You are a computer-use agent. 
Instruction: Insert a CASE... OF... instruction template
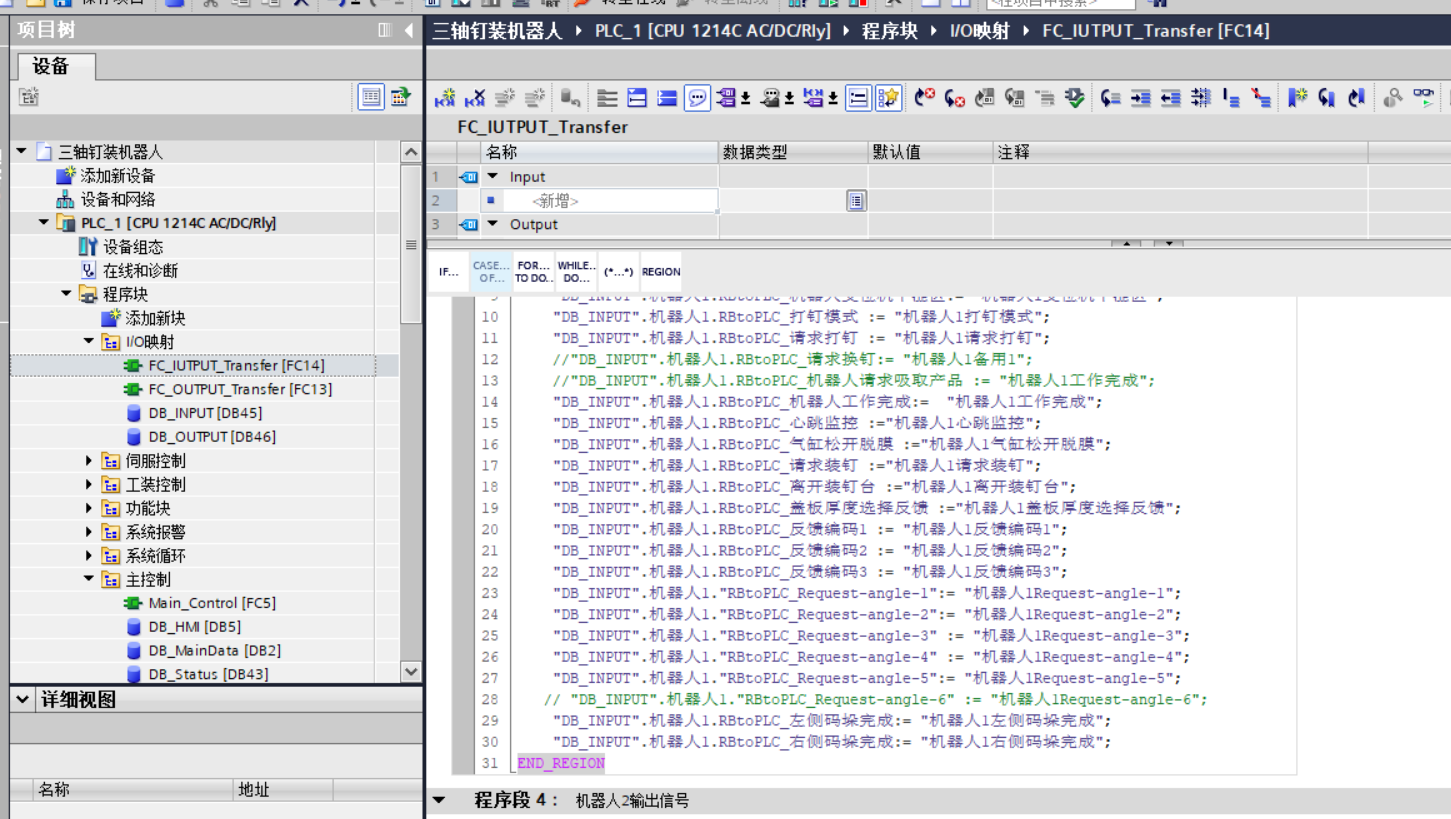491,272
